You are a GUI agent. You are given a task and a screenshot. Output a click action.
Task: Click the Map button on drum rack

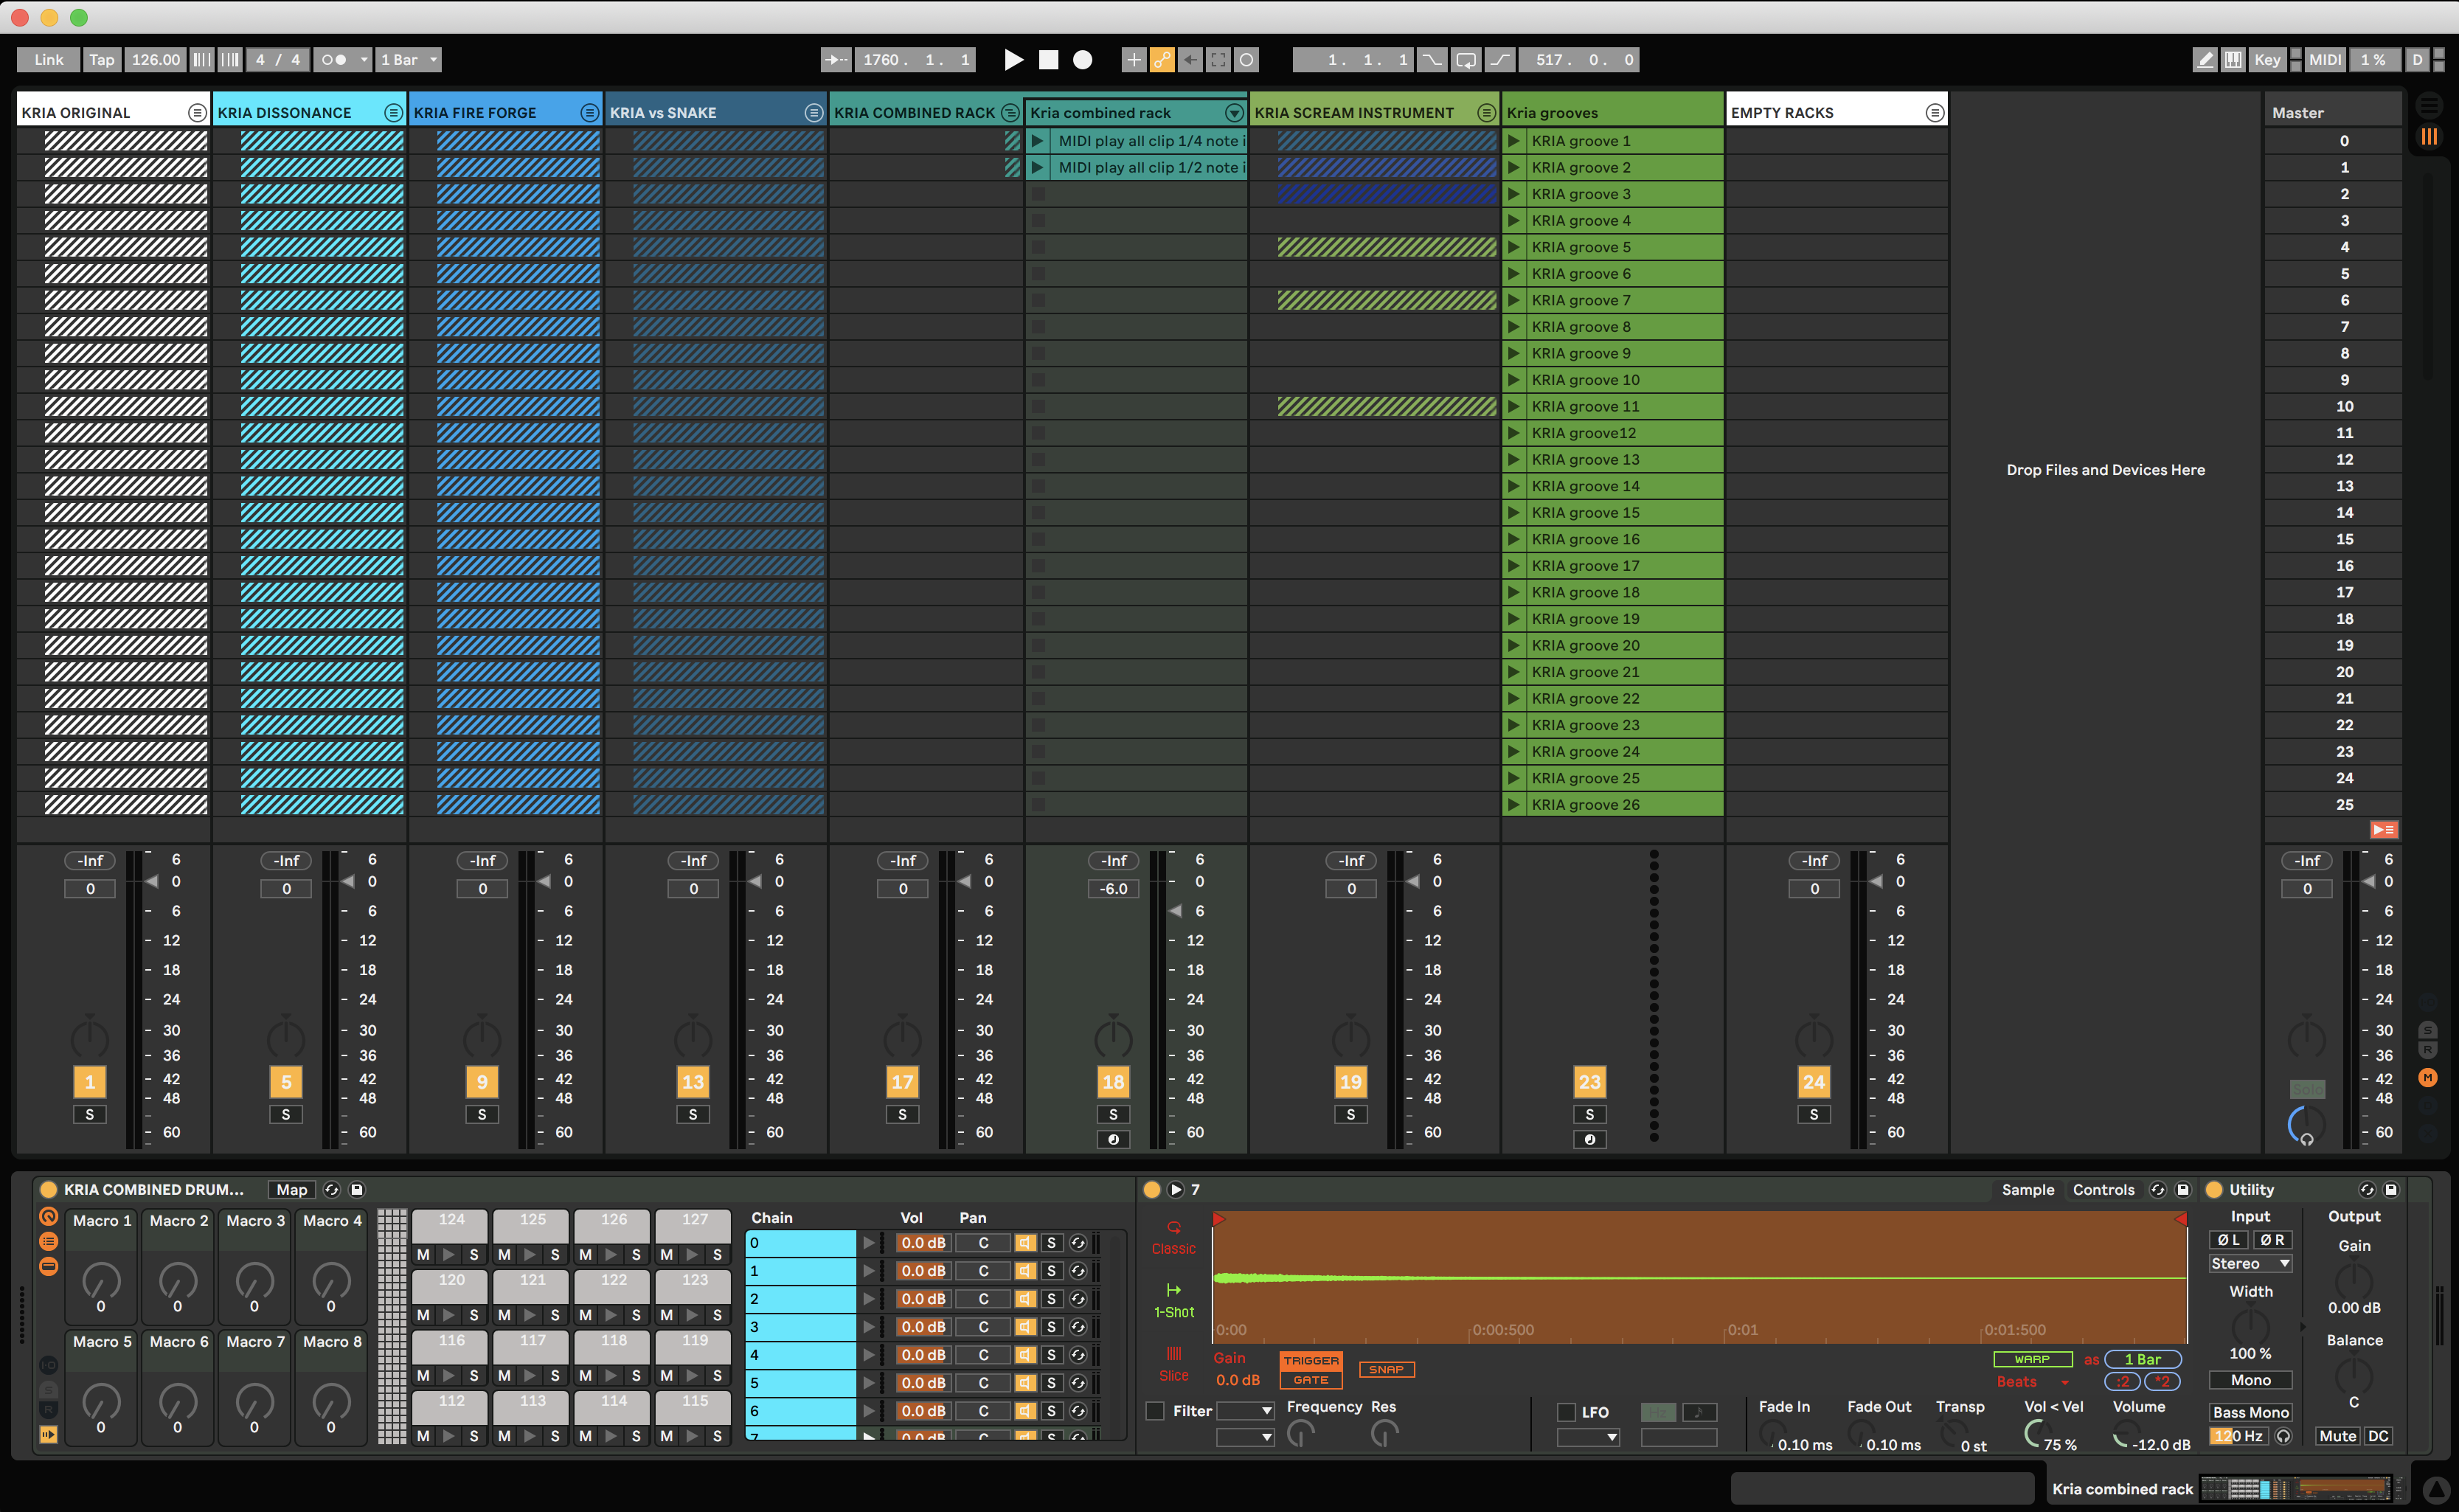pyautogui.click(x=291, y=1190)
